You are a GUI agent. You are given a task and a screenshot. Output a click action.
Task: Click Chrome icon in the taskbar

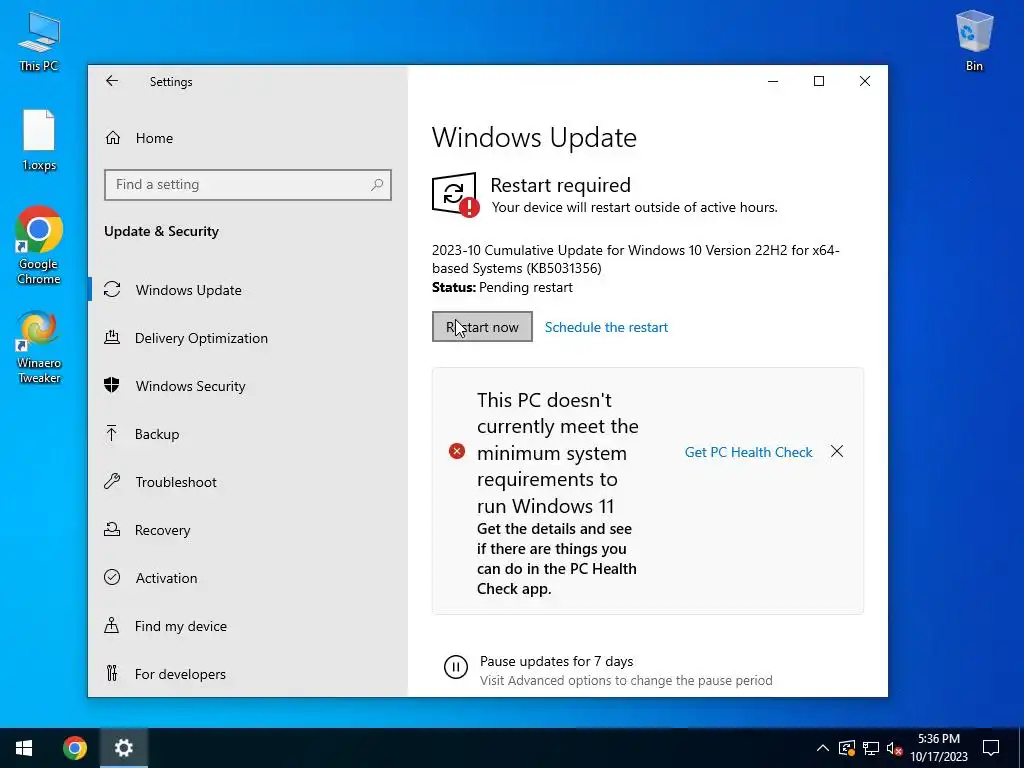click(74, 748)
